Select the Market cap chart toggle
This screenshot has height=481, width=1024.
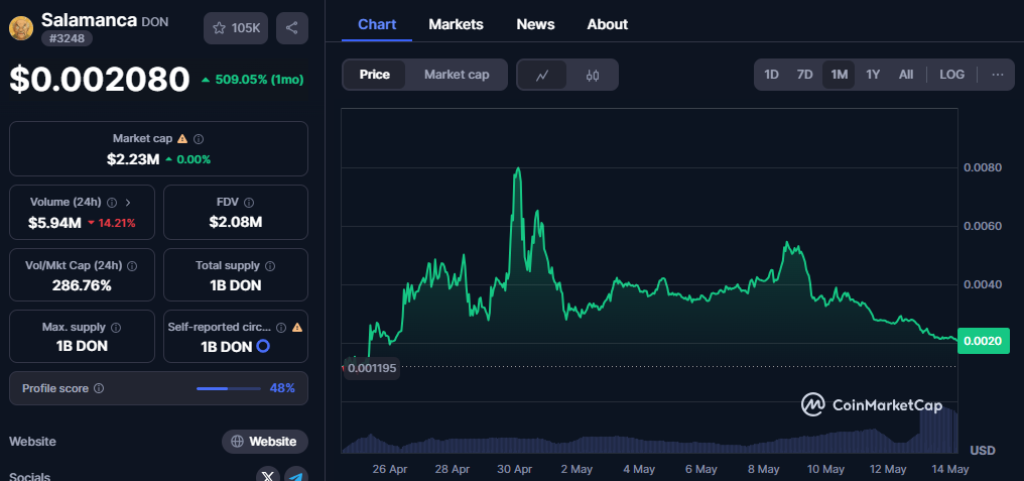(x=456, y=74)
